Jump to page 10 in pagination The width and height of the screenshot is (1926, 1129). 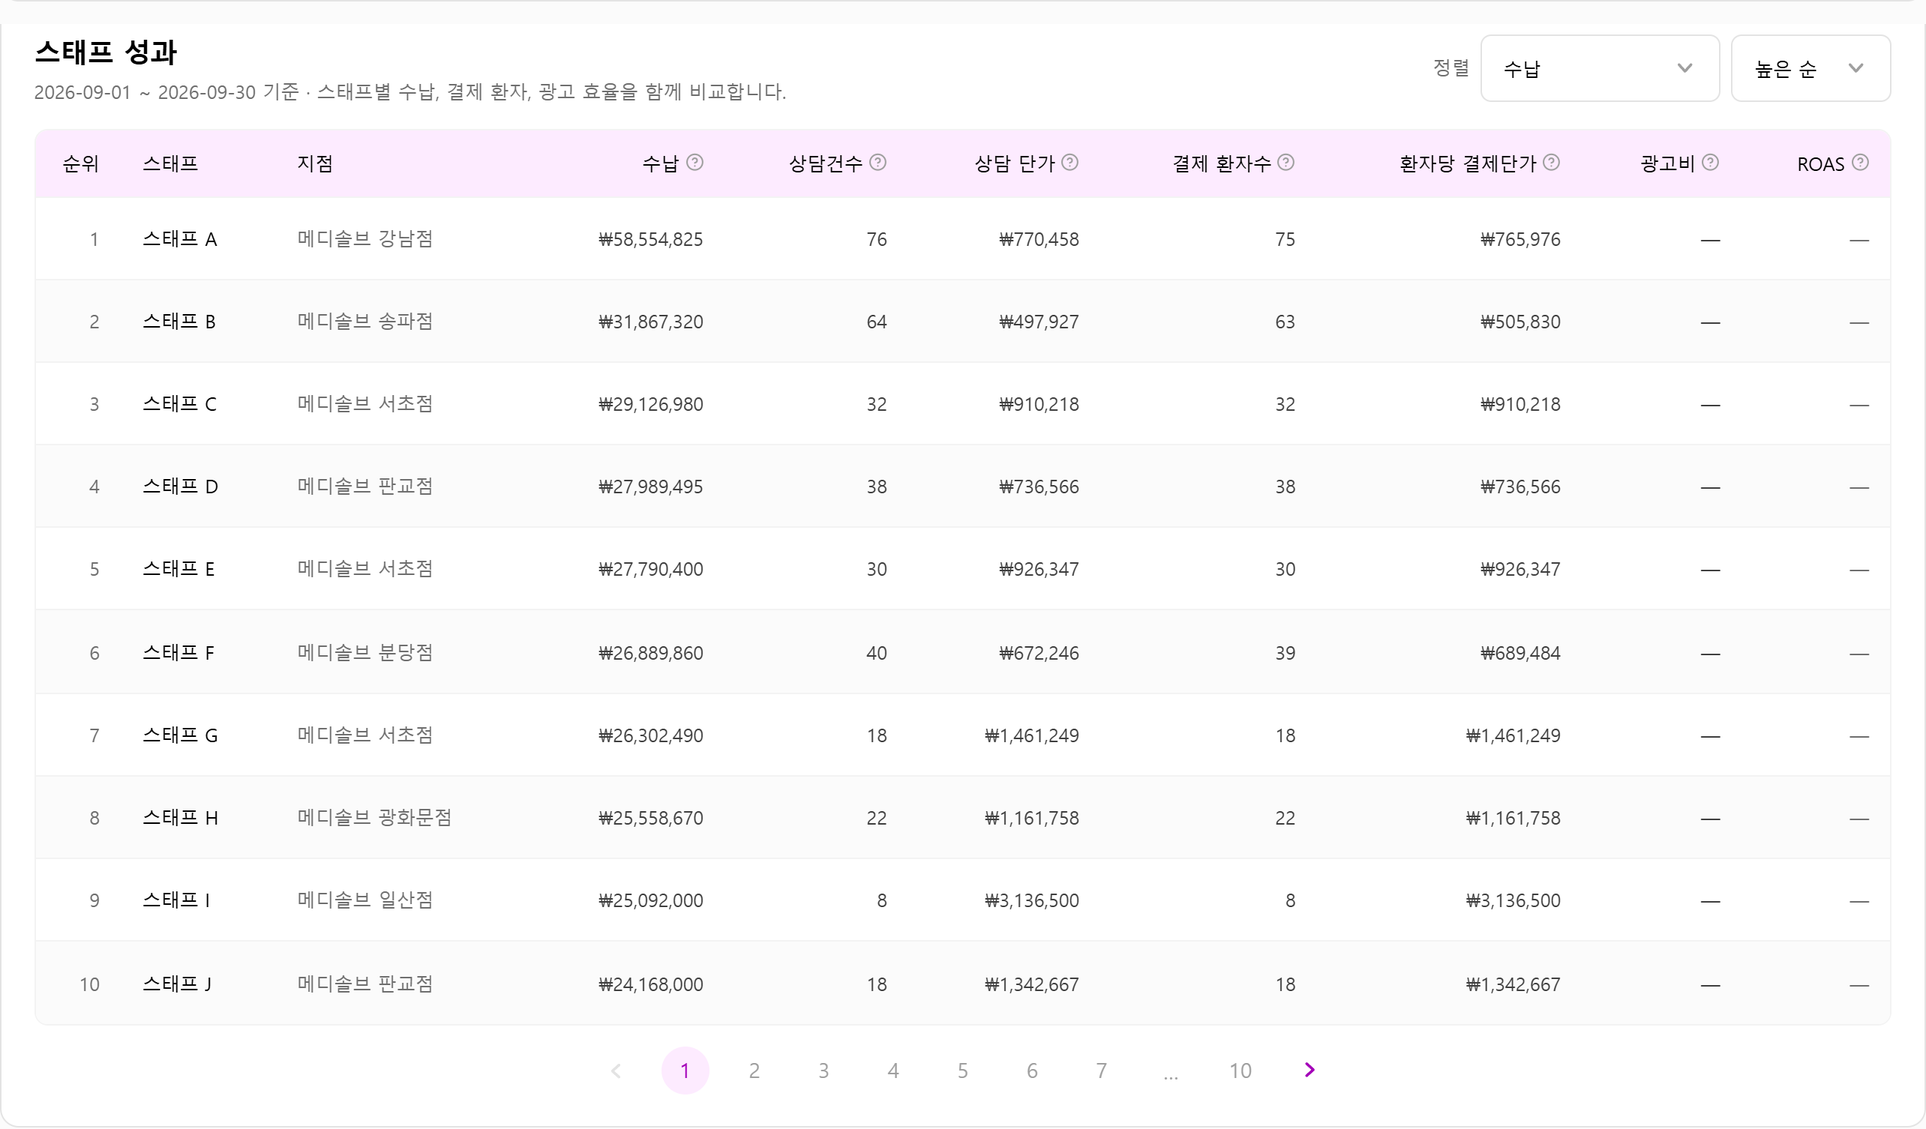1240,1071
